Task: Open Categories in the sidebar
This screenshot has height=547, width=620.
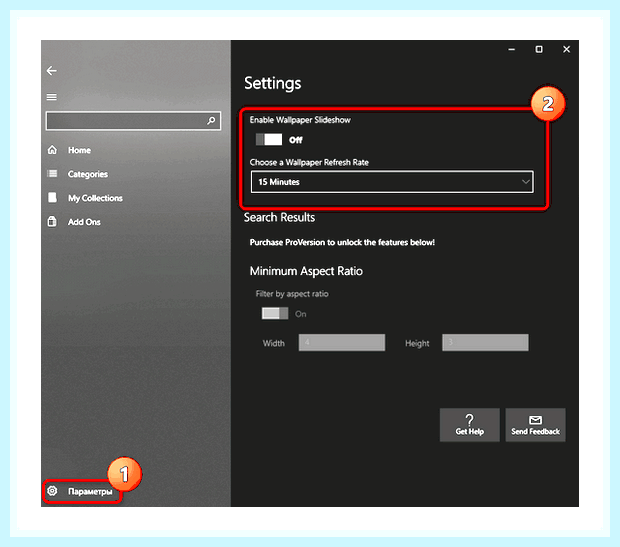Action: point(87,174)
